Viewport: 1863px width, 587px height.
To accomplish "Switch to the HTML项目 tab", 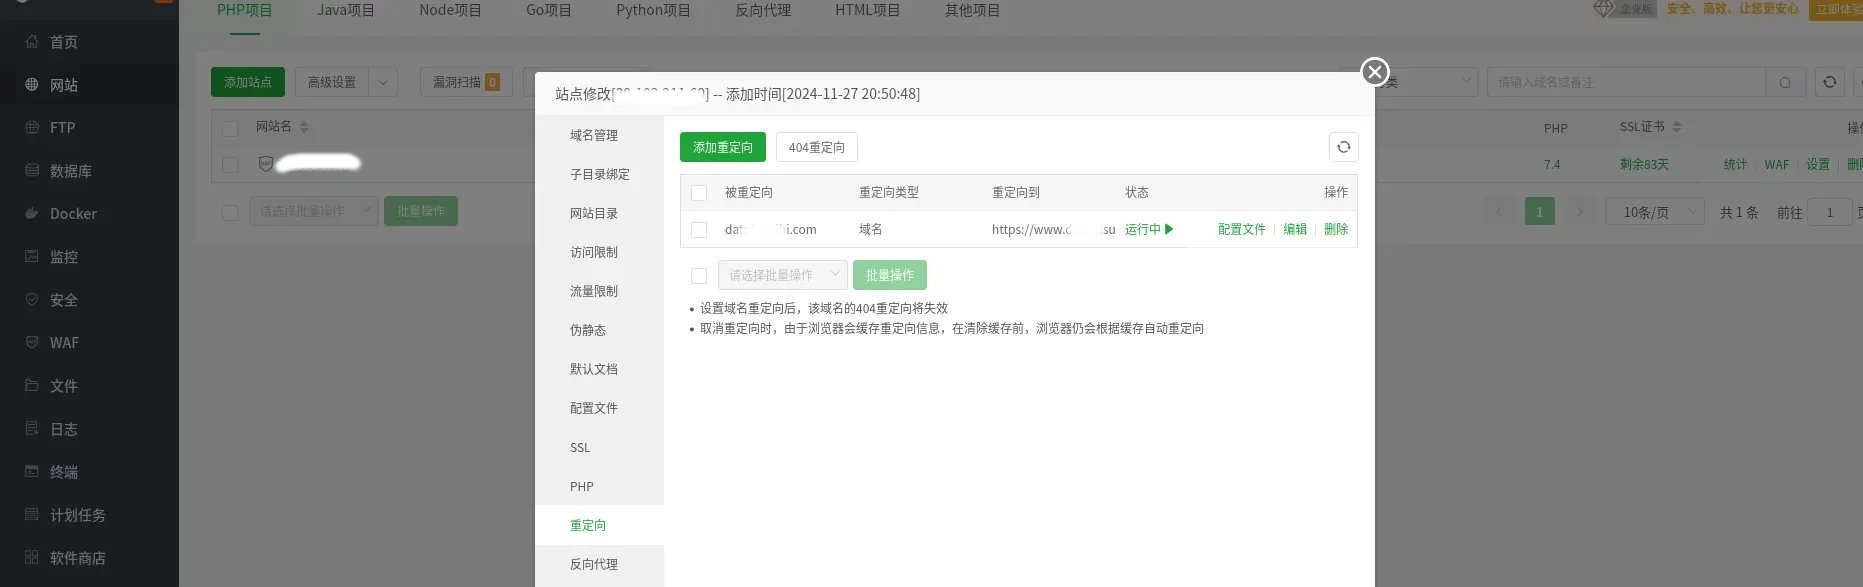I will pos(868,10).
